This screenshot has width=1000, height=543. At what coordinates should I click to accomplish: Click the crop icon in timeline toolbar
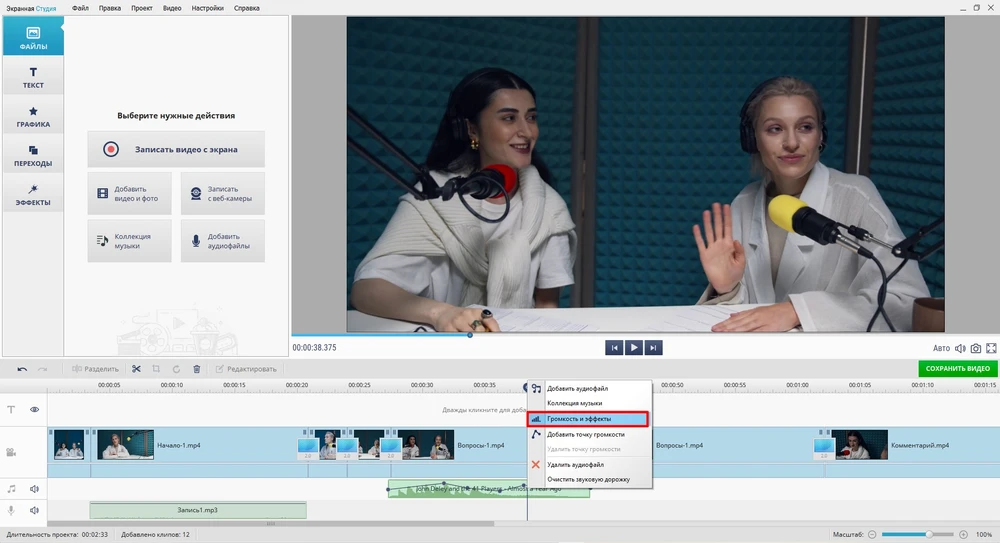pyautogui.click(x=155, y=369)
